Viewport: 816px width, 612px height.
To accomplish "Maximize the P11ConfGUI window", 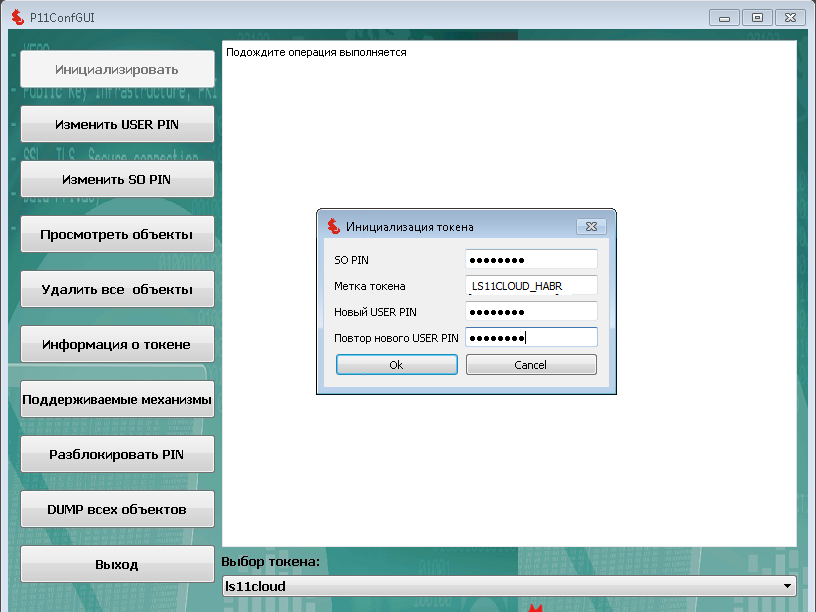I will [757, 18].
